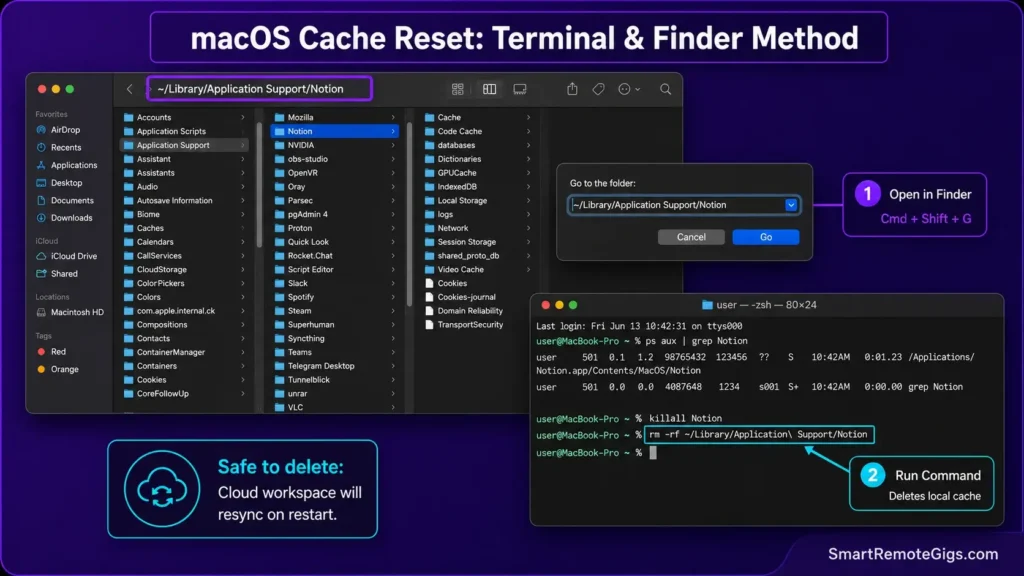Open Documents in the sidebar

65,200
